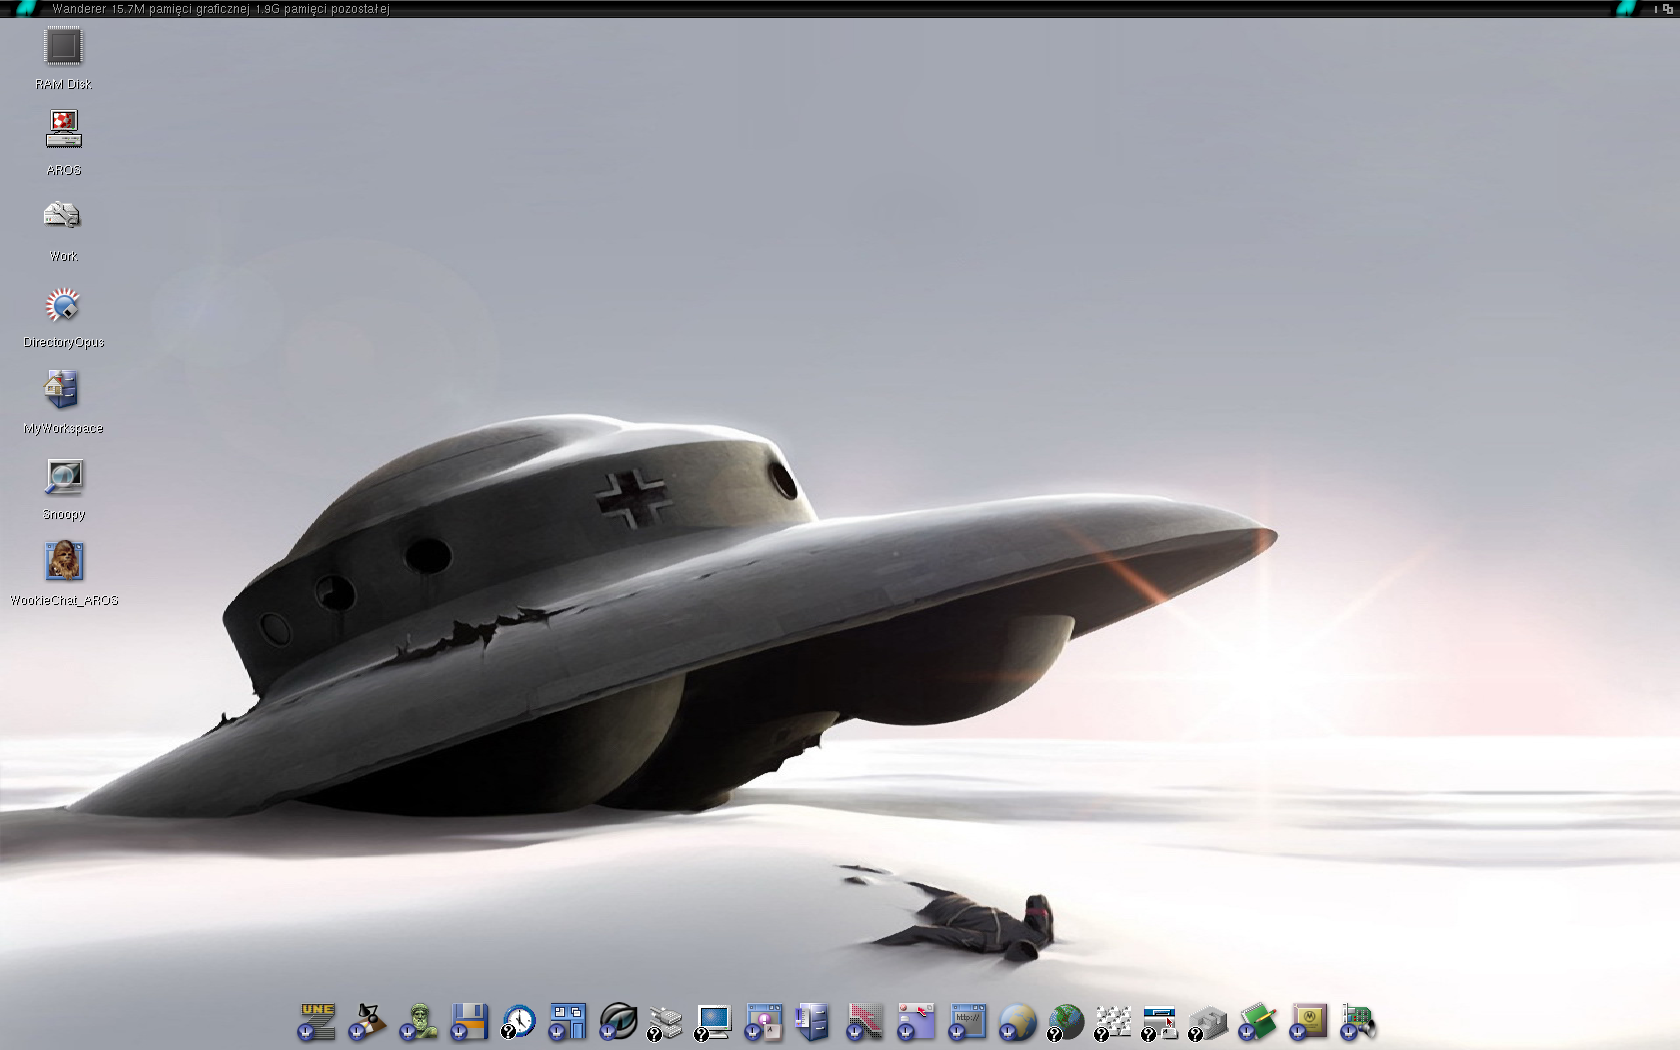Click the Motorola CPU chip dock icon
This screenshot has height=1050, width=1680.
point(1308,1022)
